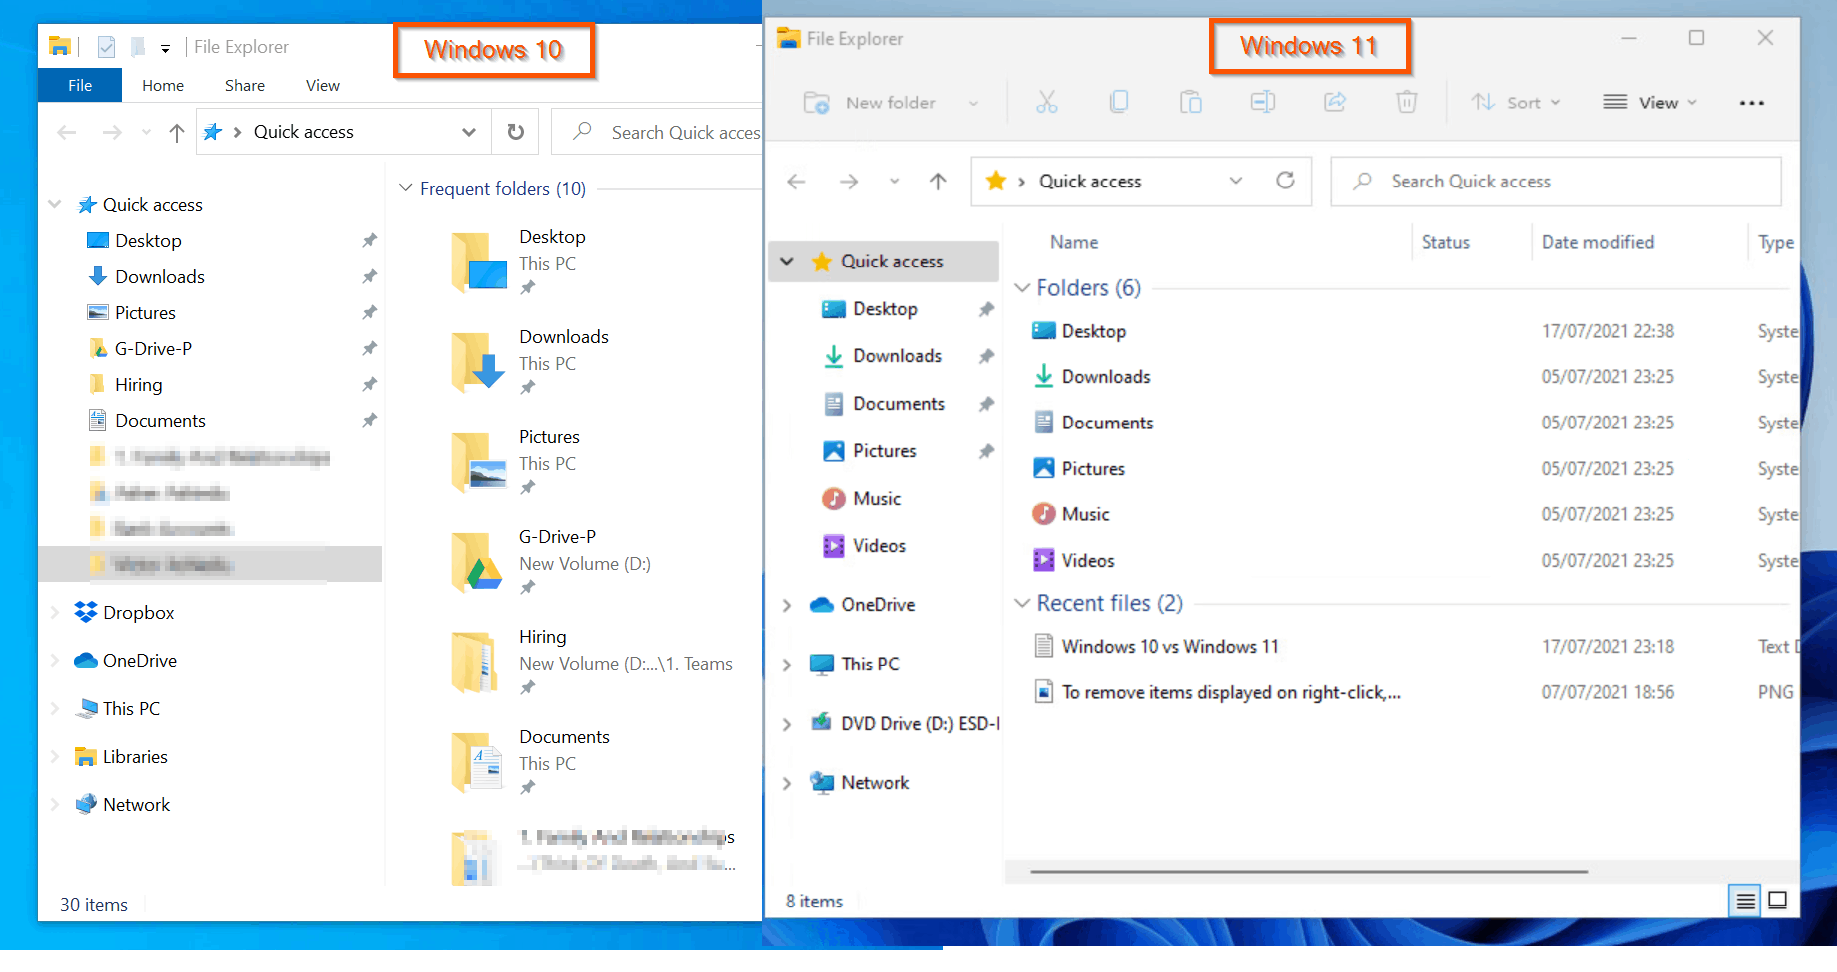Expand Libraries in Windows 10 pane

click(55, 757)
